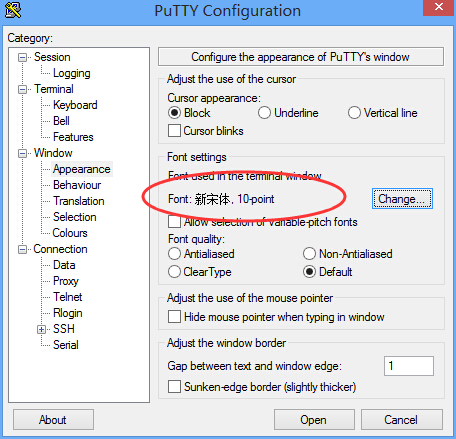This screenshot has width=456, height=439.
Task: Enable Sunken-edge border option
Action: [174, 387]
